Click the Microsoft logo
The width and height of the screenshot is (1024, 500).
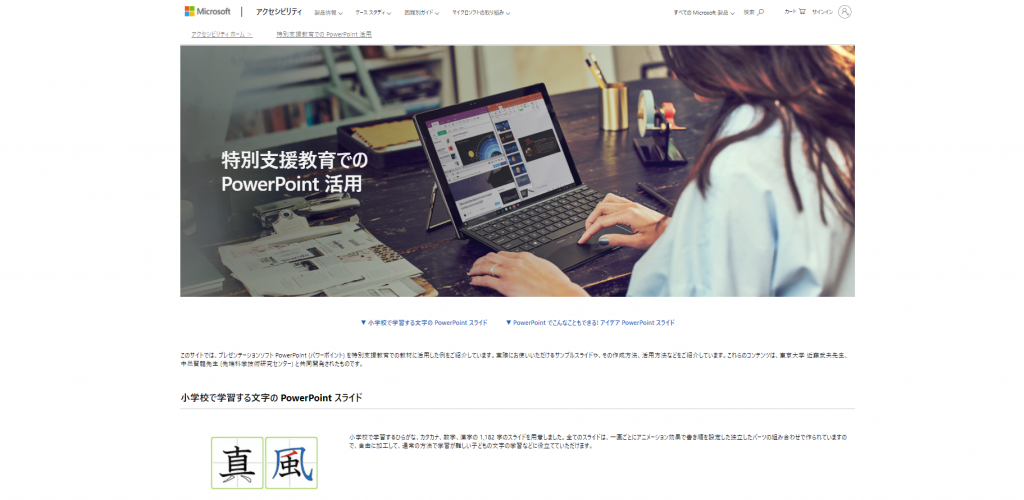208,11
